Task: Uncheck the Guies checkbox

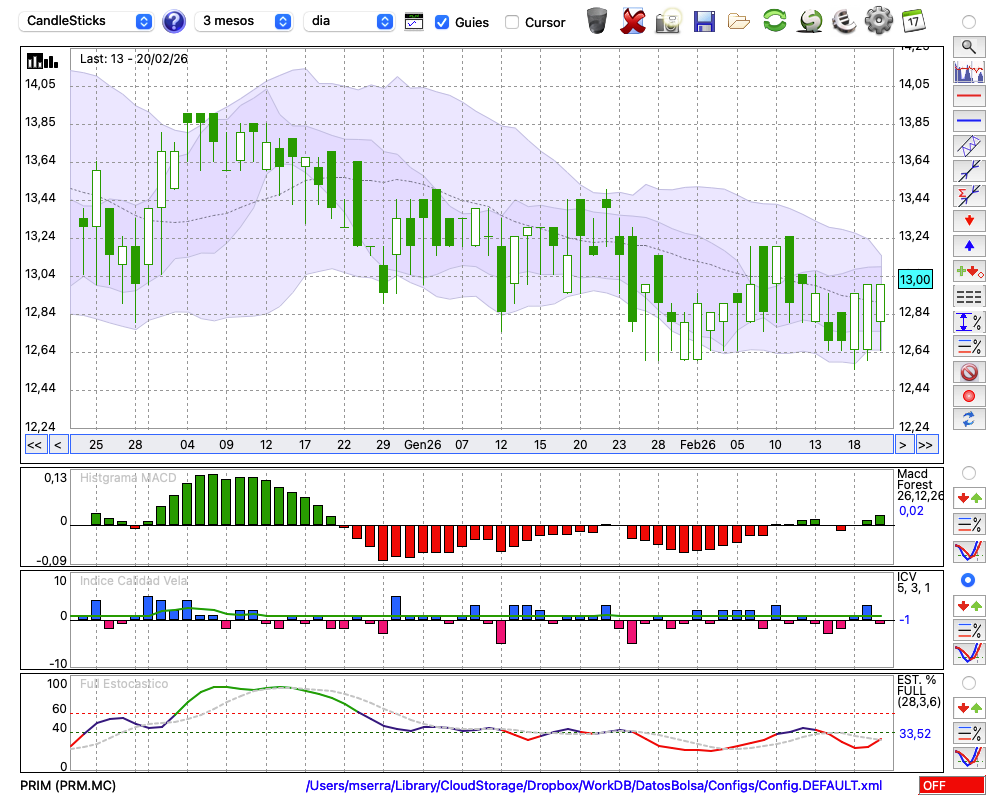Action: click(x=442, y=22)
